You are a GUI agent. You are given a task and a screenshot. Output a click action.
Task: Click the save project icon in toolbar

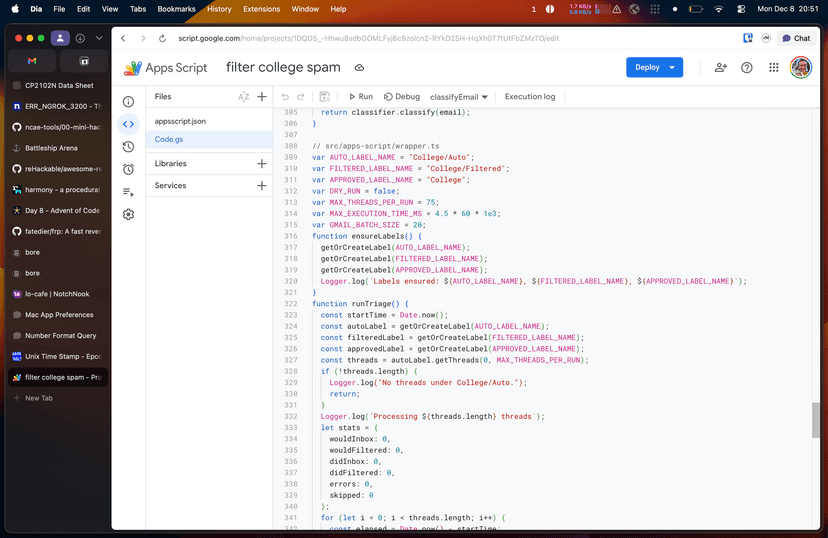(x=324, y=97)
